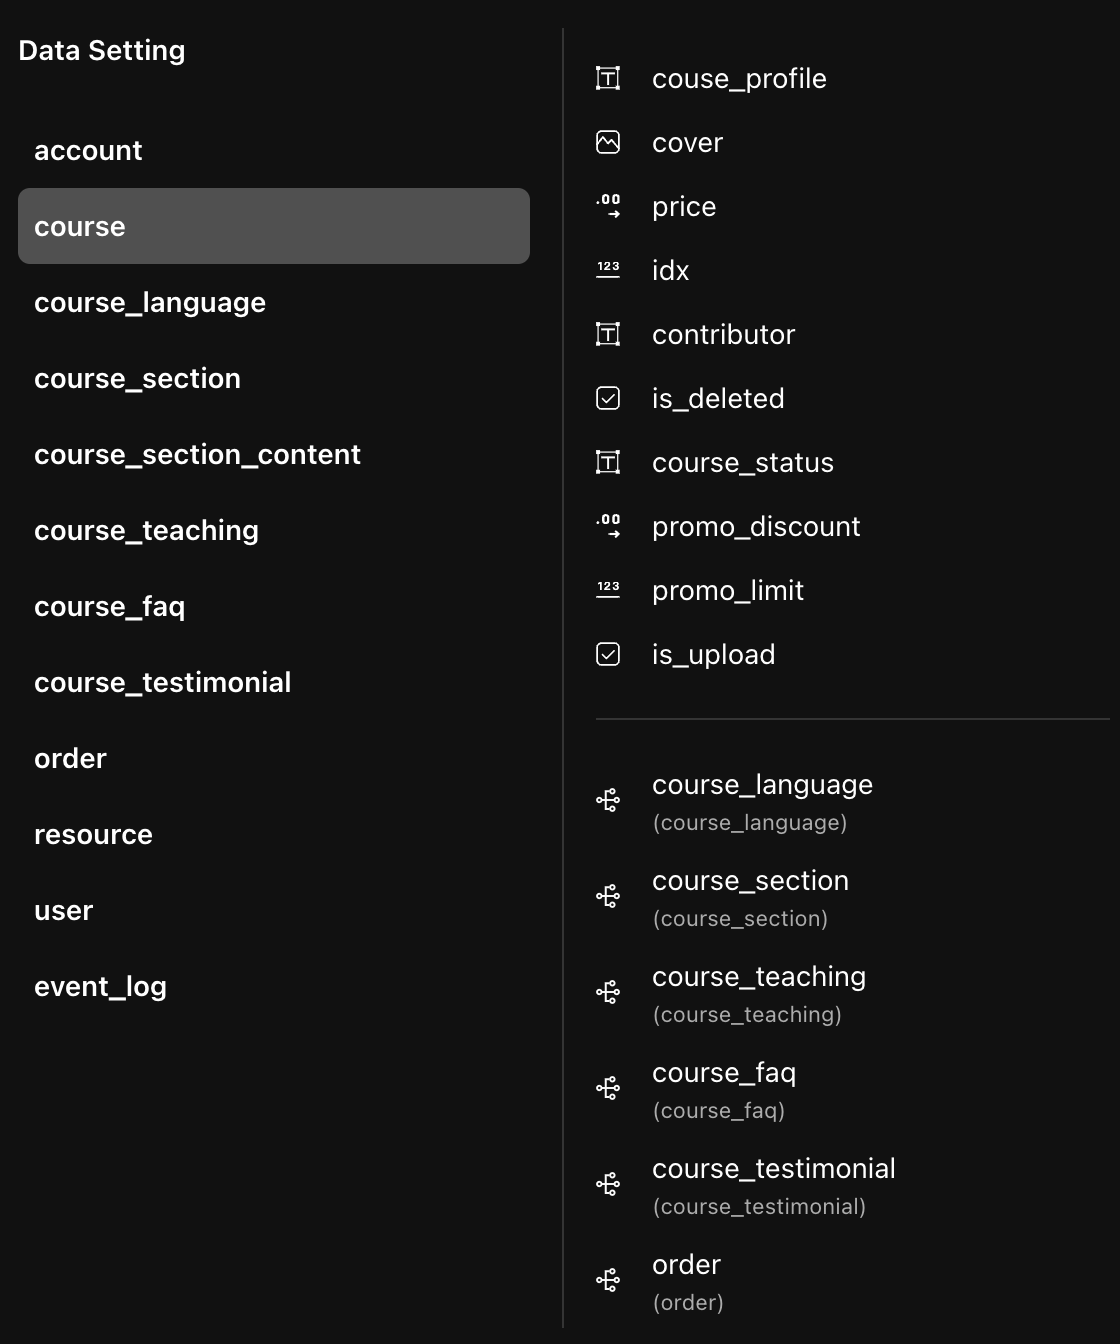Select the price field

pos(684,207)
